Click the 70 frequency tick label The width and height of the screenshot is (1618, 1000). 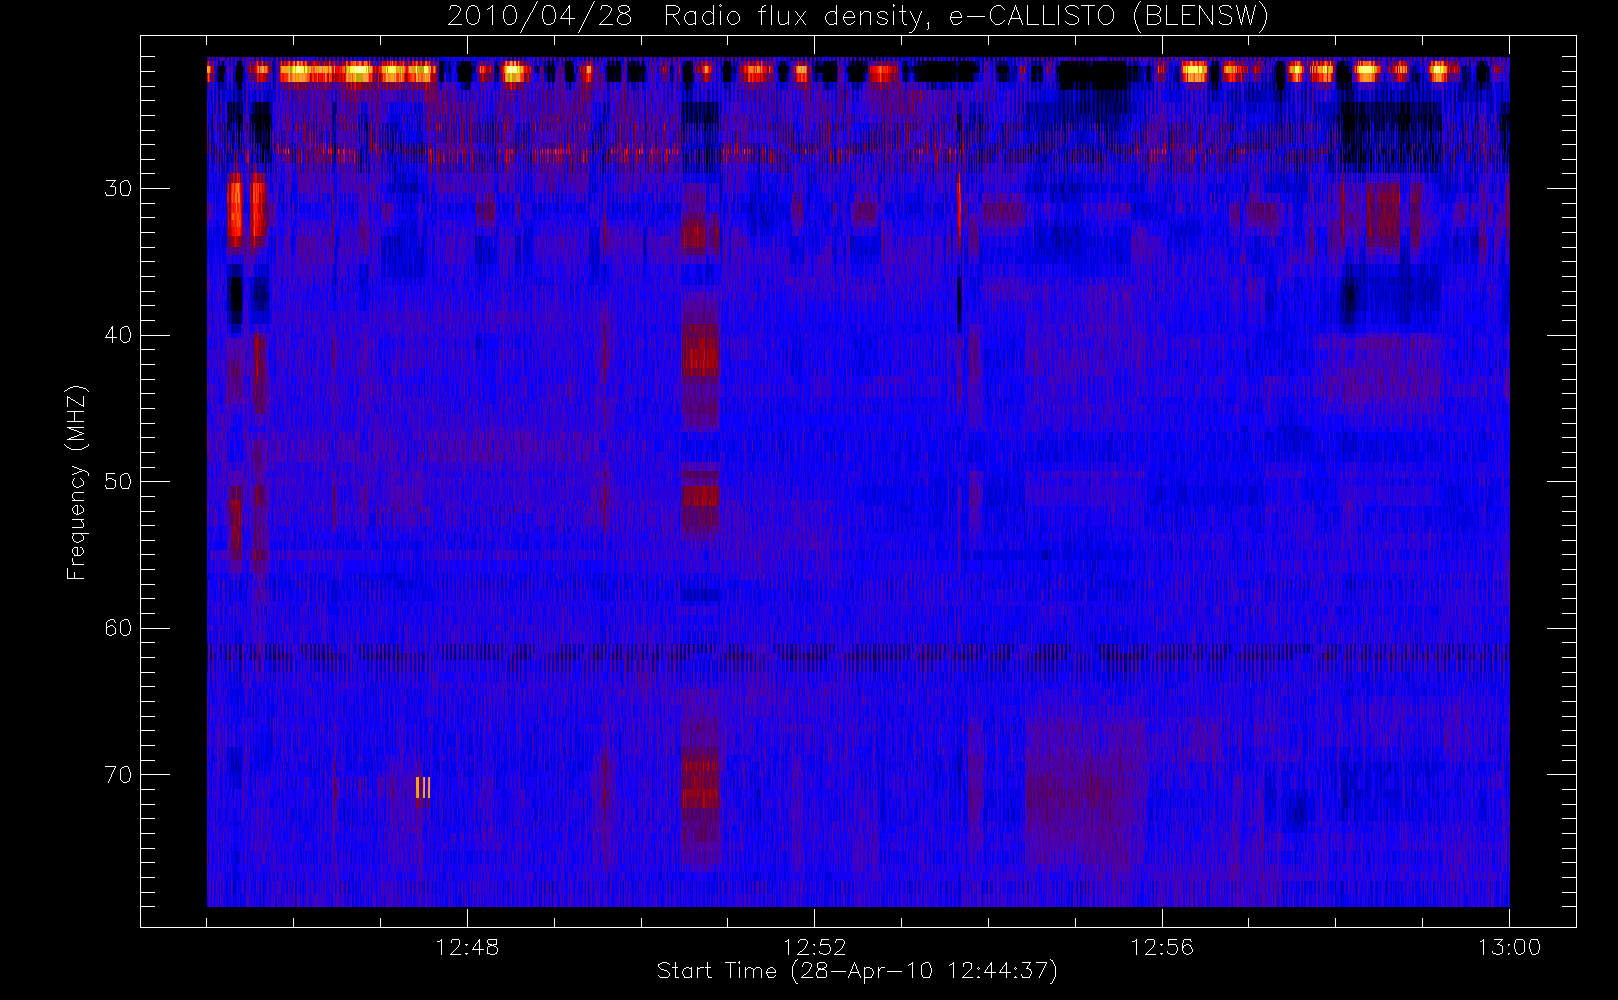(x=118, y=775)
